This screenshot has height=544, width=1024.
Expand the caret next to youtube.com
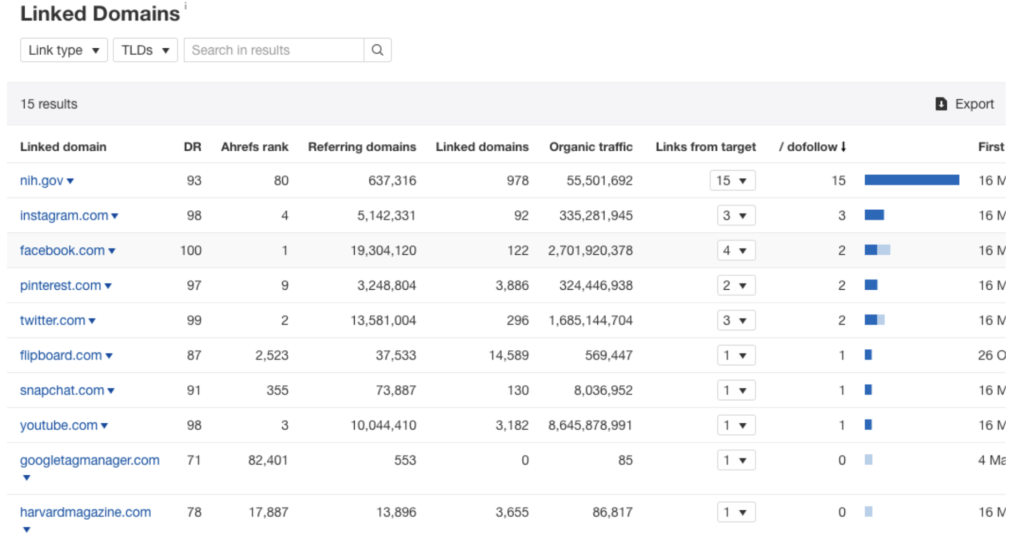[104, 426]
